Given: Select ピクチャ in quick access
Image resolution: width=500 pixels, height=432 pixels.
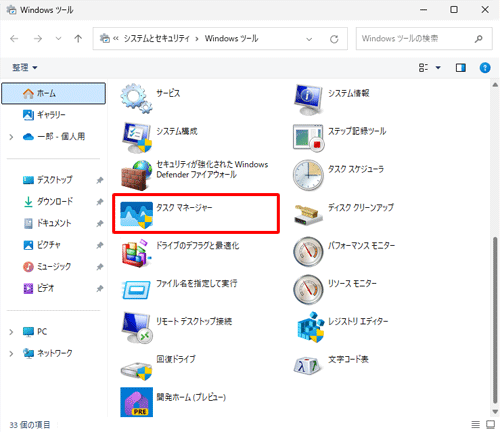Looking at the screenshot, I should click(54, 245).
